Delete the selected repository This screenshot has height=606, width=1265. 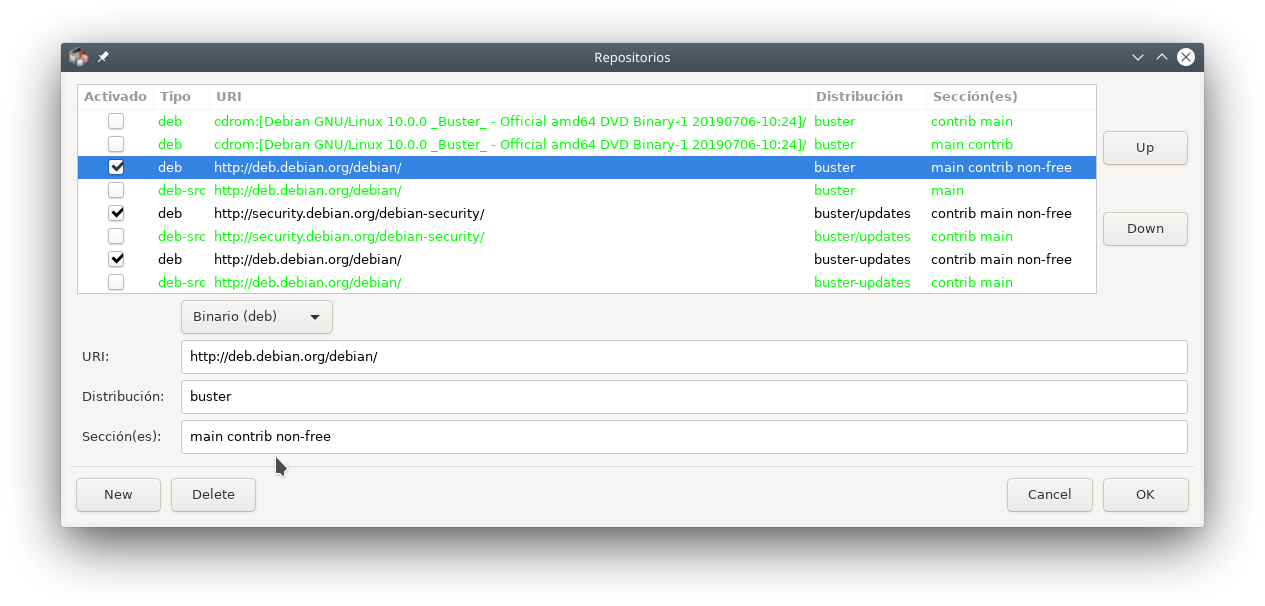tap(213, 494)
